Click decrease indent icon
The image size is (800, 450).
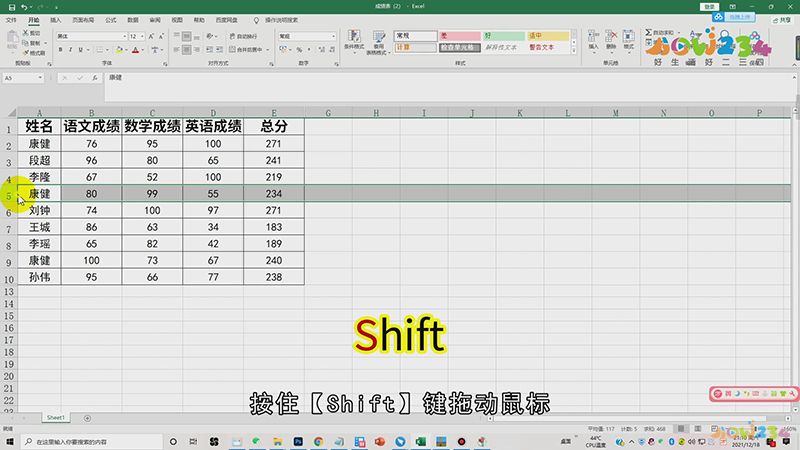coord(210,49)
